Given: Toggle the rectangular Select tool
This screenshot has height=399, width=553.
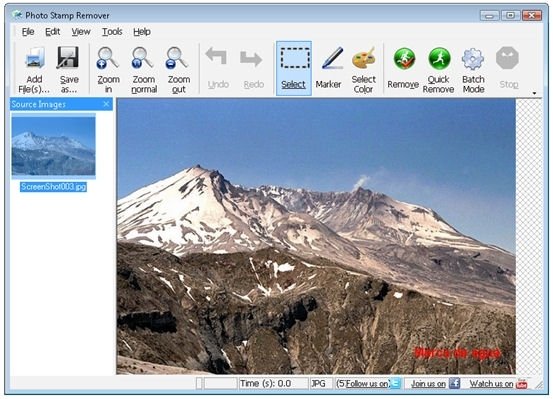Looking at the screenshot, I should [x=294, y=68].
